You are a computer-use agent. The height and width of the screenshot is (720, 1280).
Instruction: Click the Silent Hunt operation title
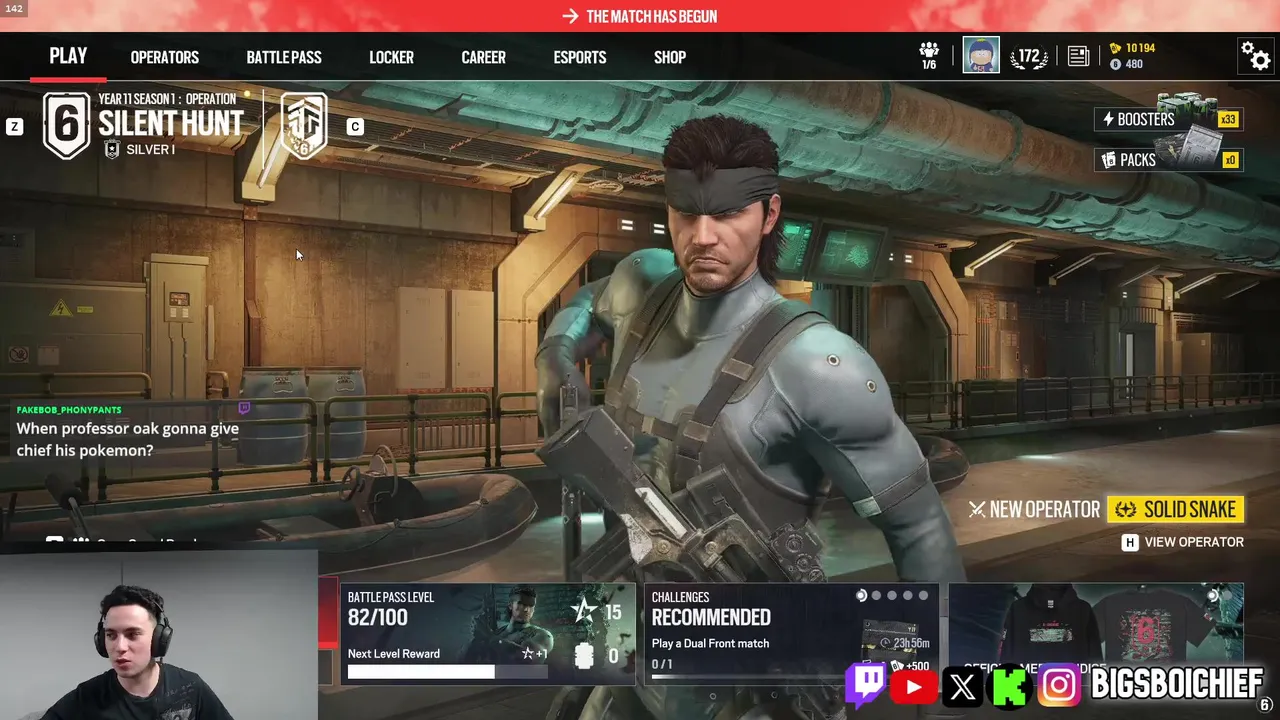click(x=171, y=124)
